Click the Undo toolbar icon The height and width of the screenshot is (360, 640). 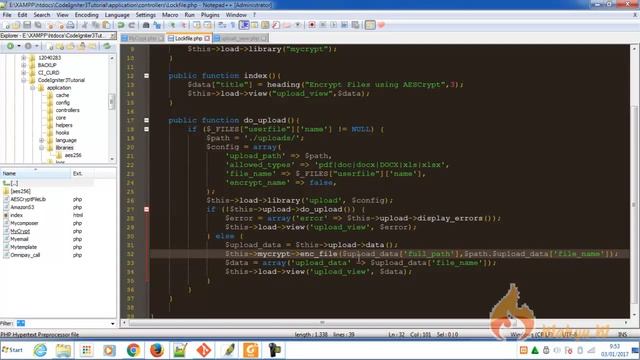pyautogui.click(x=121, y=25)
